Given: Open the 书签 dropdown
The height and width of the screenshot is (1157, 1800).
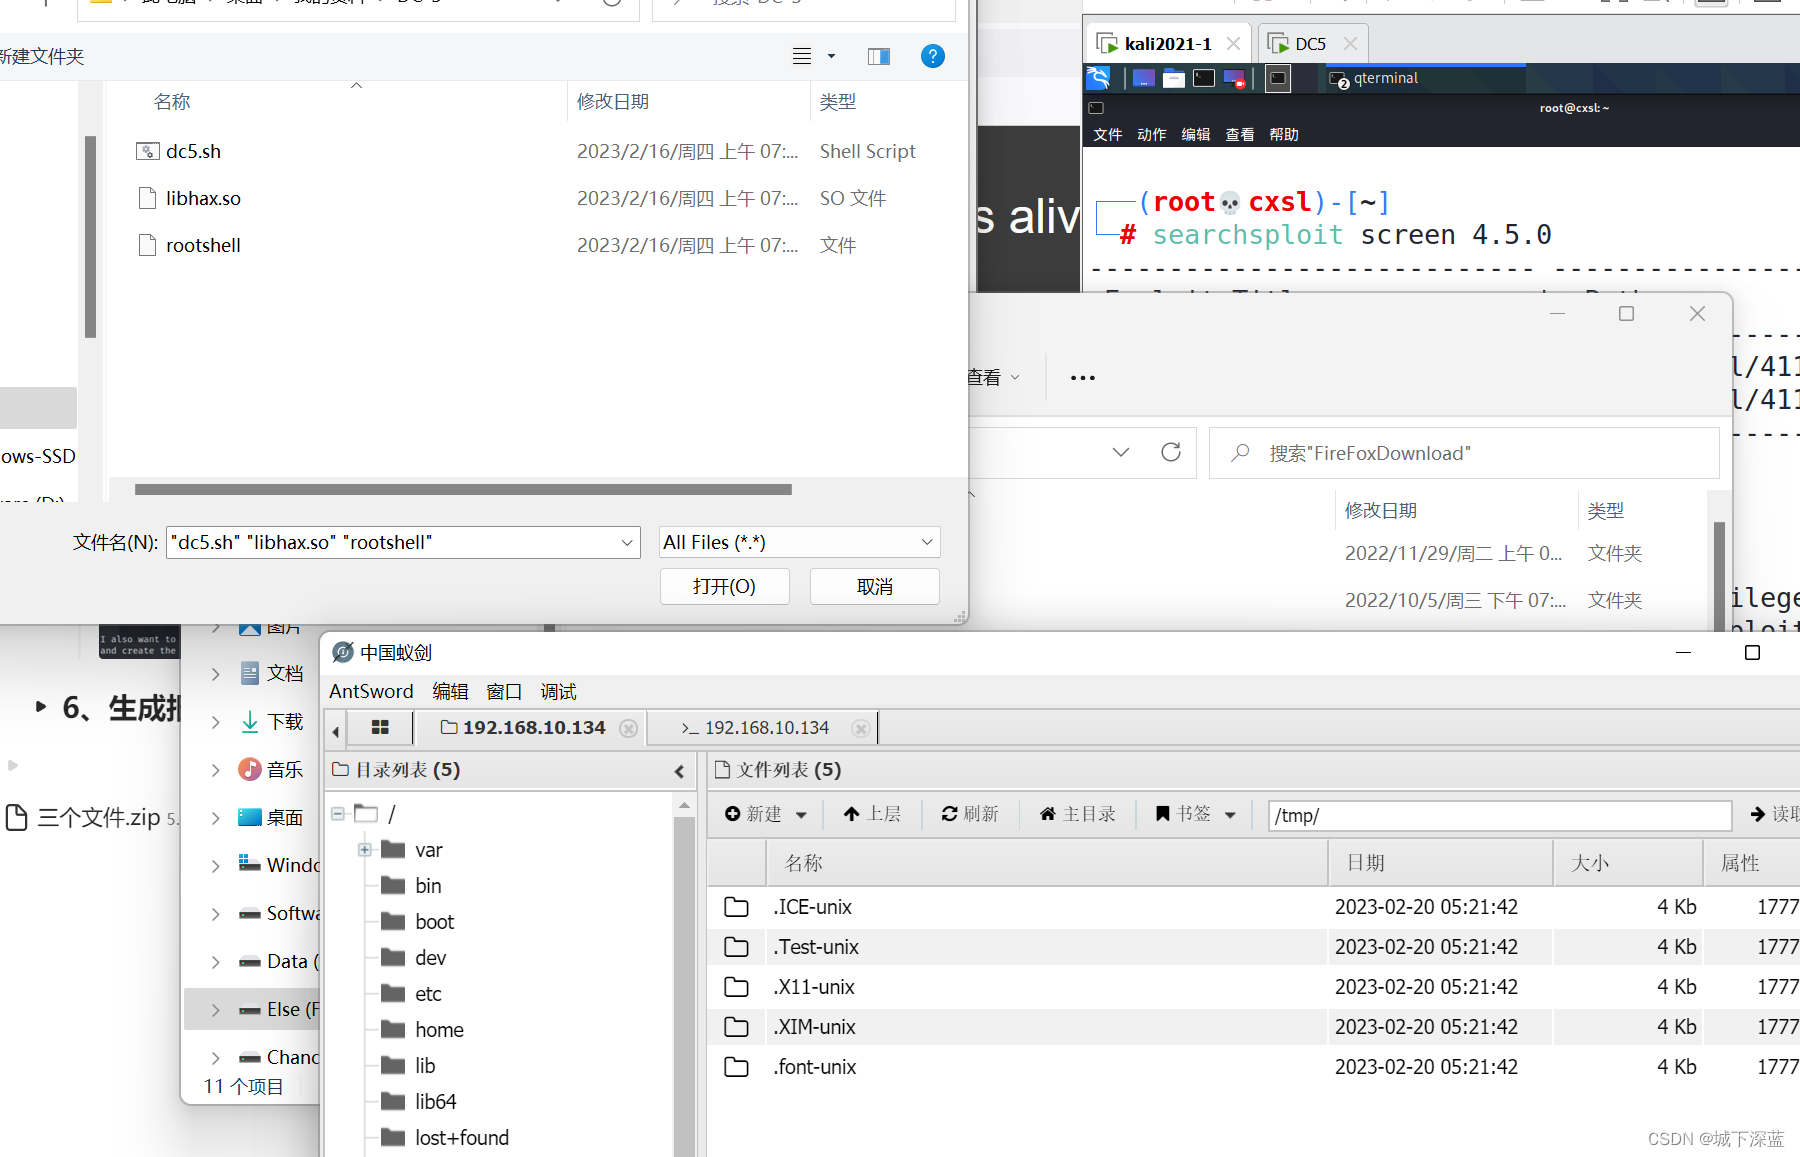Looking at the screenshot, I should coord(1195,814).
